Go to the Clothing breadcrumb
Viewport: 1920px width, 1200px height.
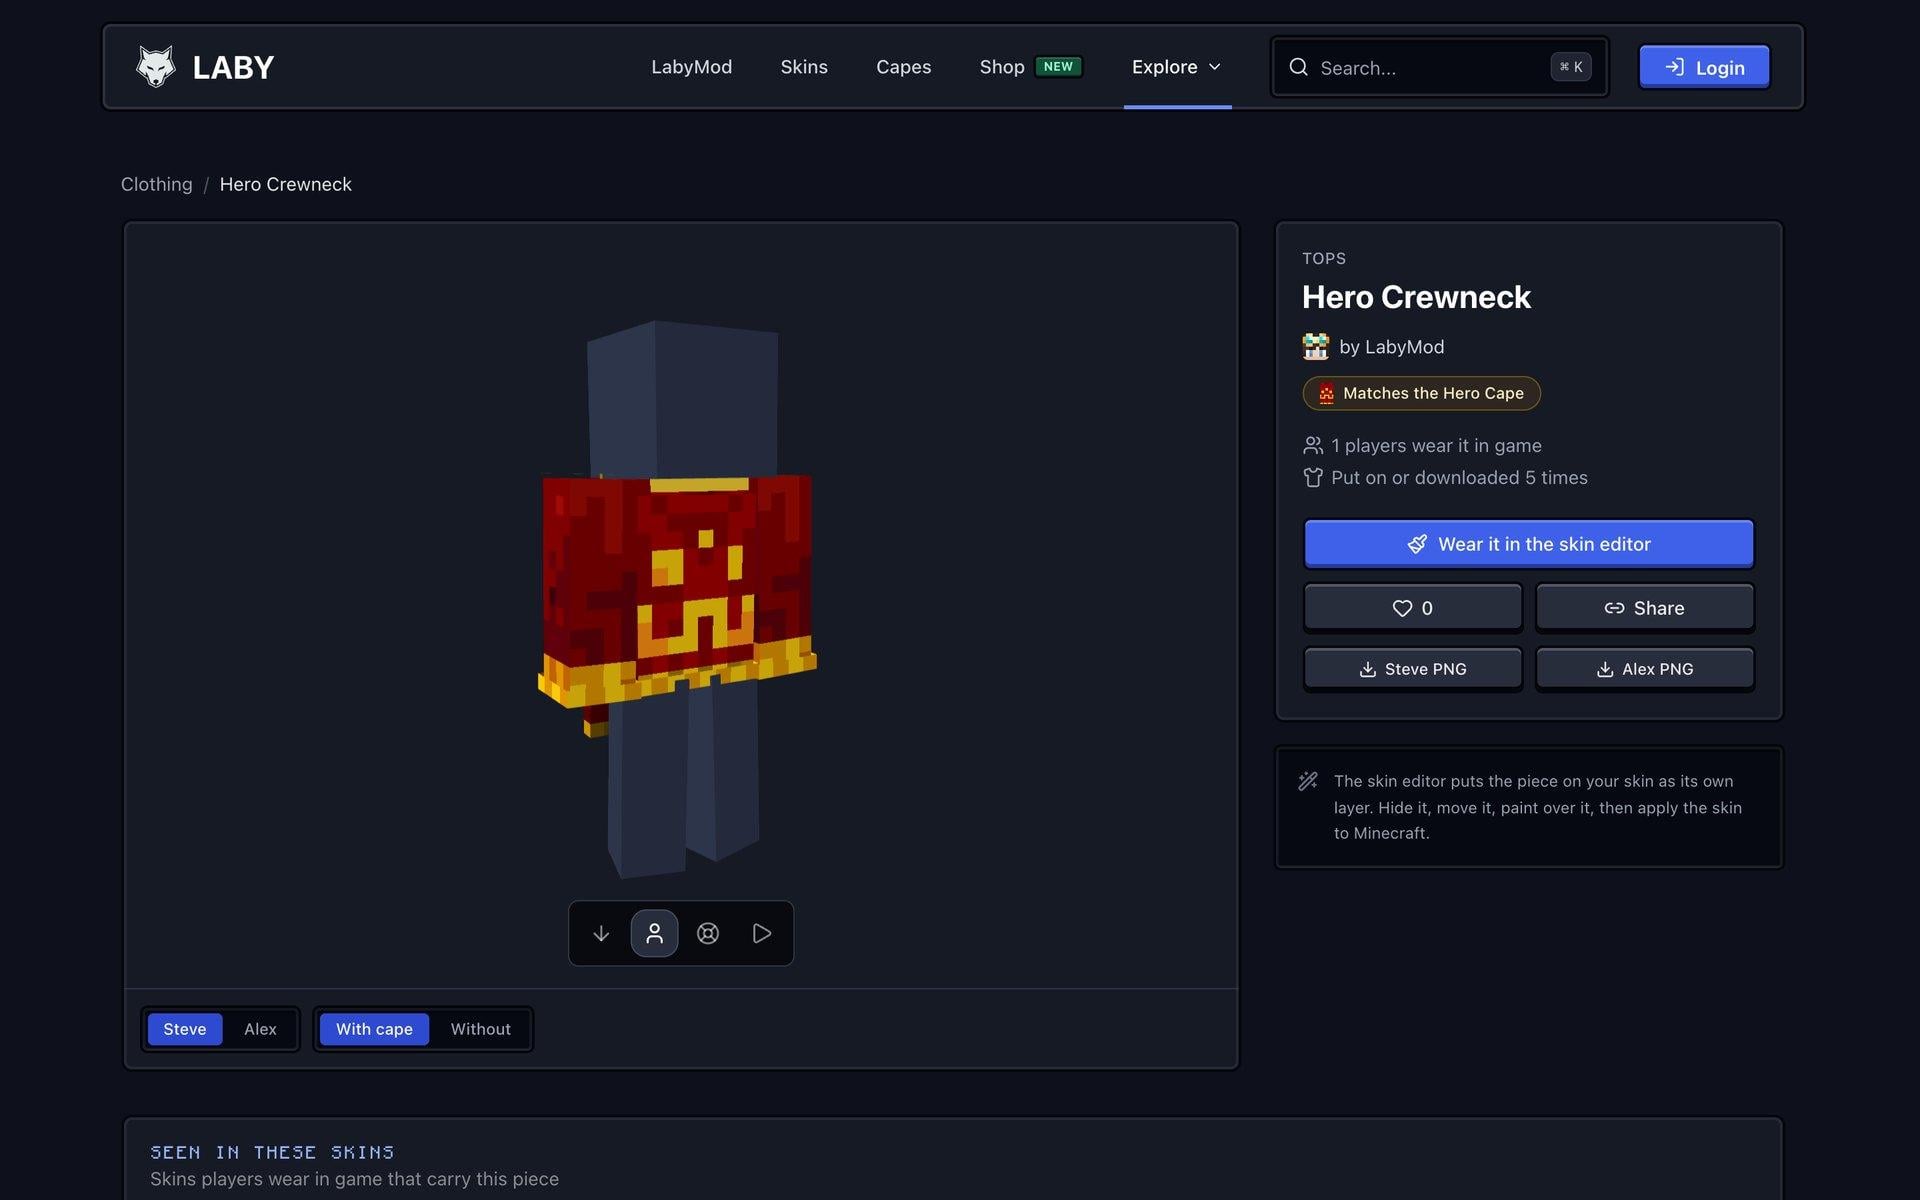pyautogui.click(x=156, y=184)
